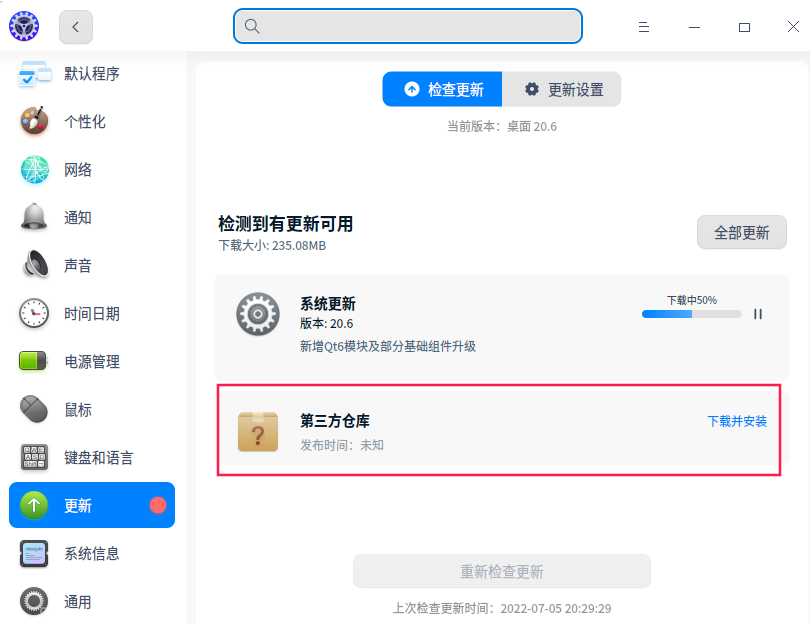
Task: Open the 默认程序 icon in sidebar
Action: (x=35, y=73)
